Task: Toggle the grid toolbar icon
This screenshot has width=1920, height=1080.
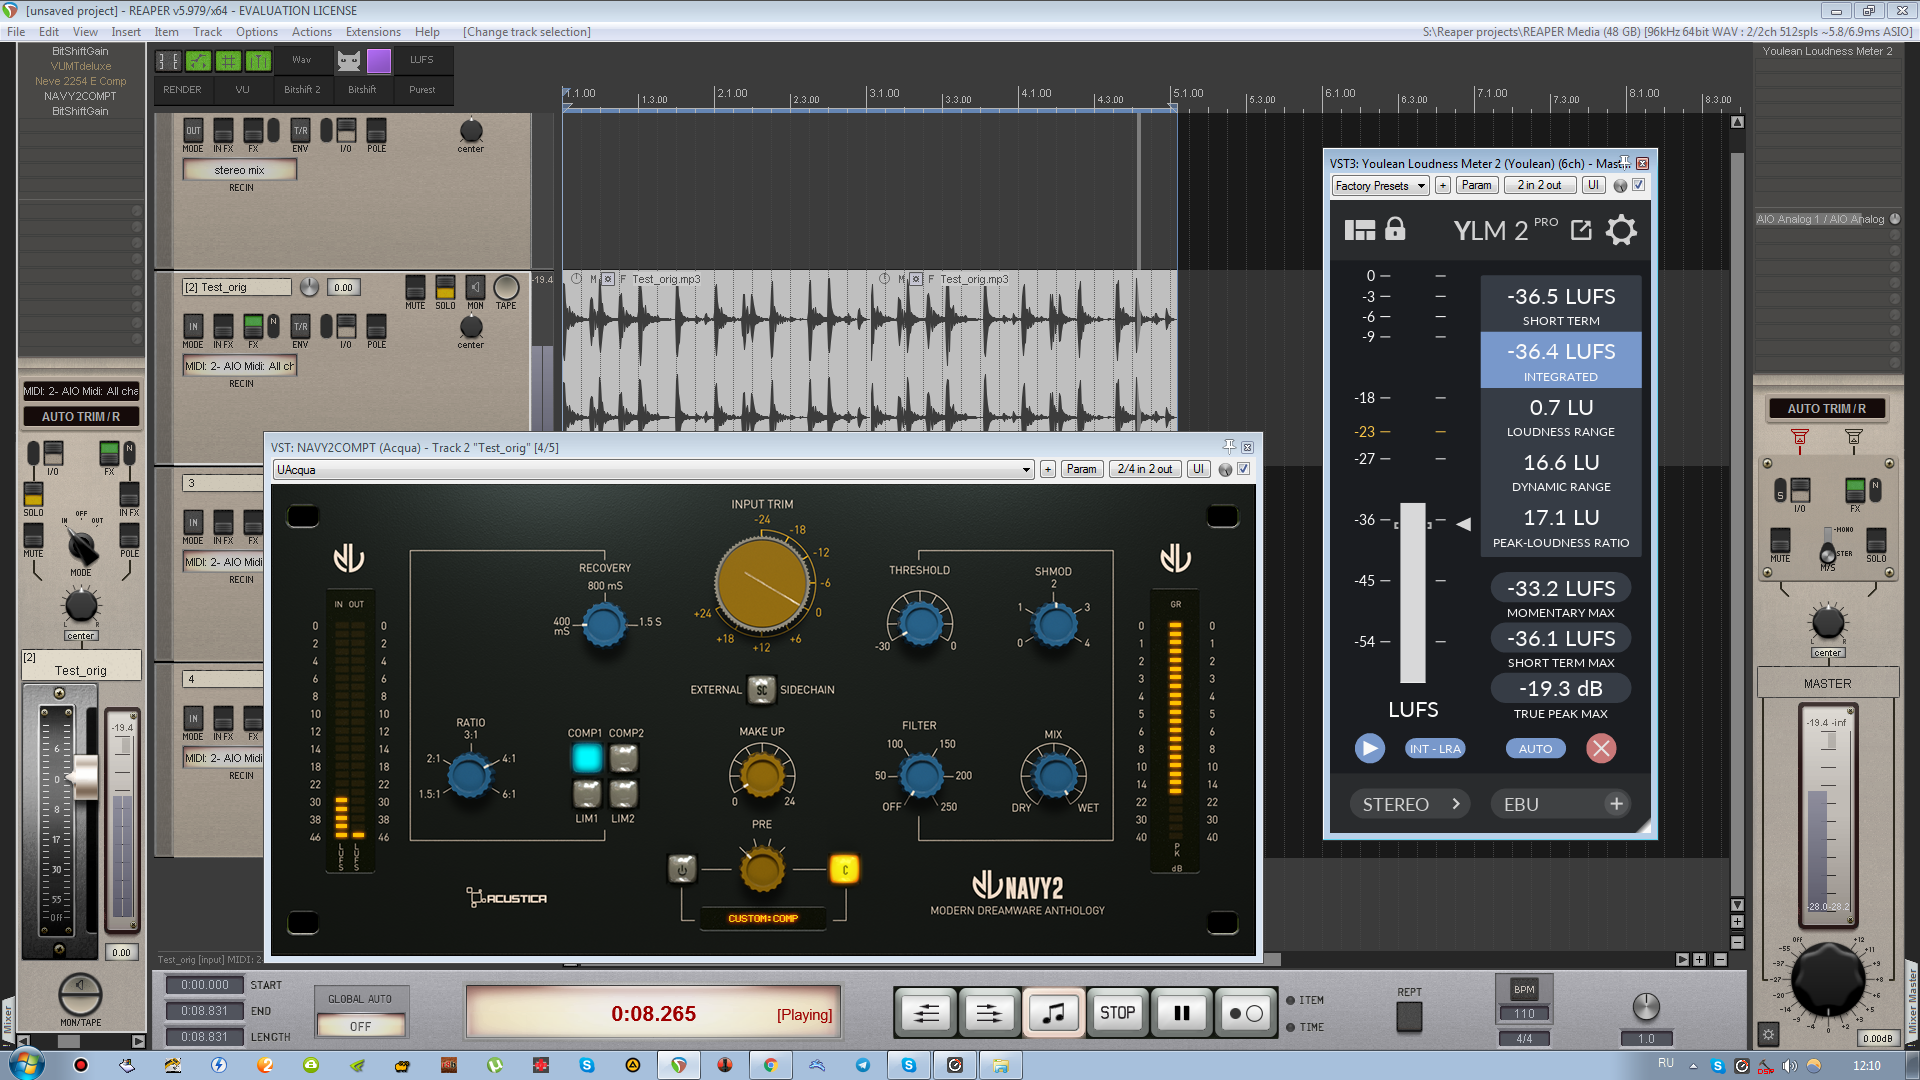Action: pos(229,61)
